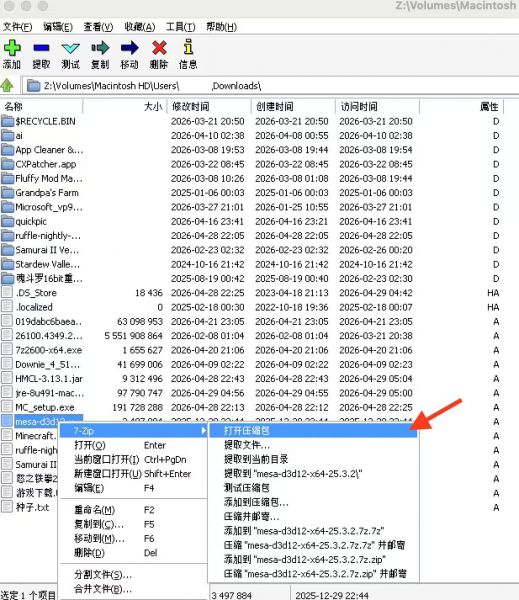Select the HMCL-3.13.1.jar file icon
Viewport: 519px width, 600px height.
coord(7,378)
